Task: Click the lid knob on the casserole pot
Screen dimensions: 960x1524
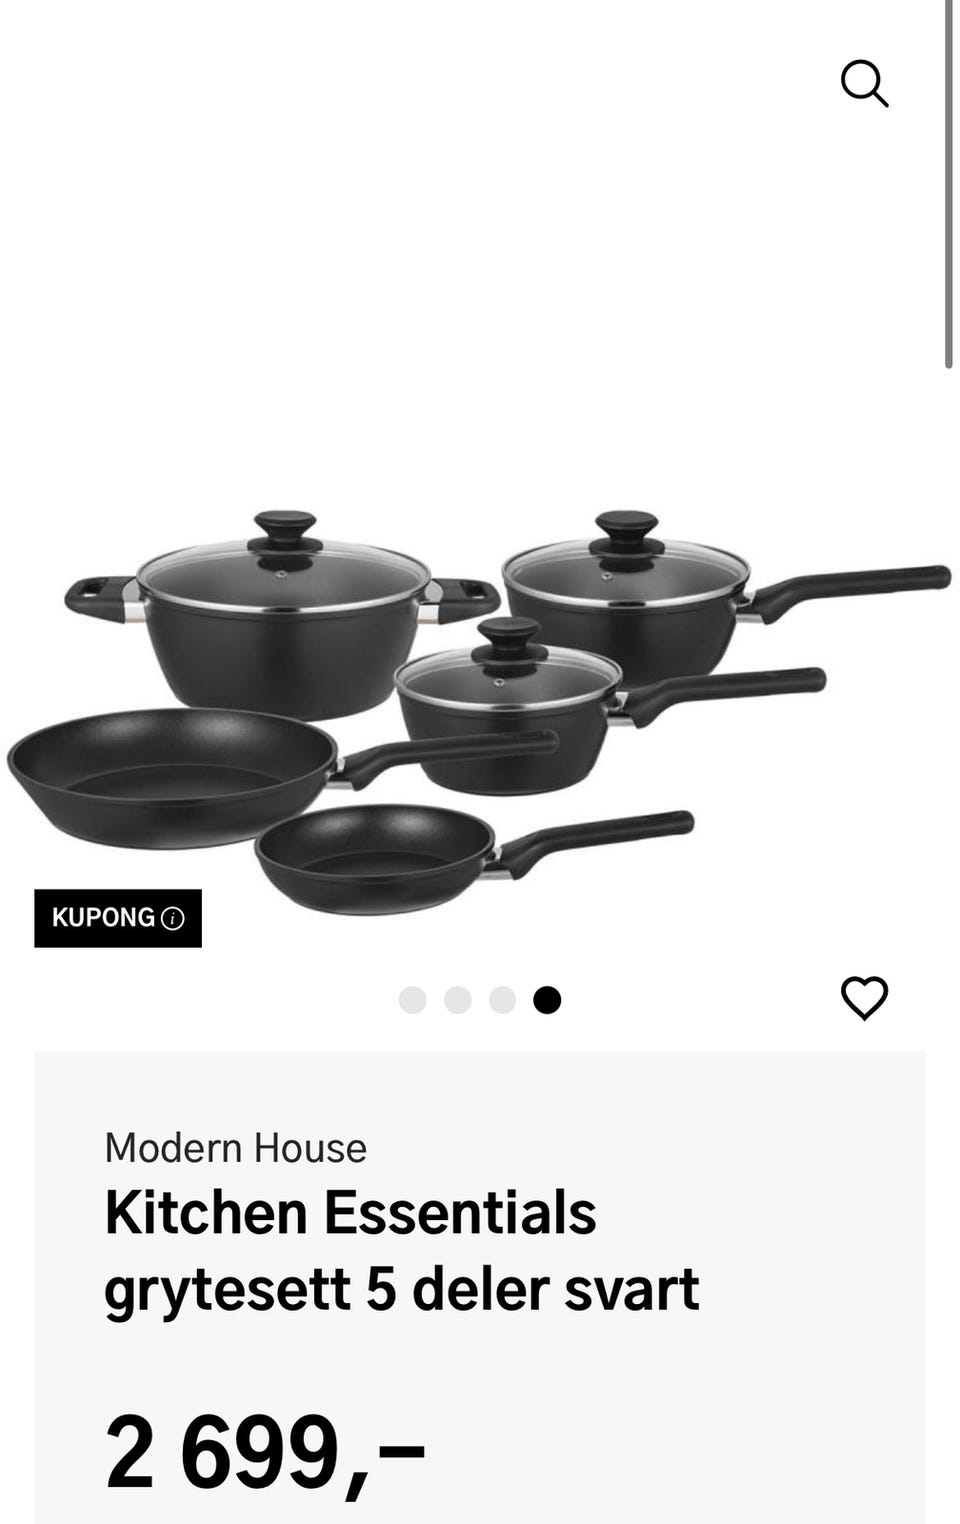Action: (285, 530)
